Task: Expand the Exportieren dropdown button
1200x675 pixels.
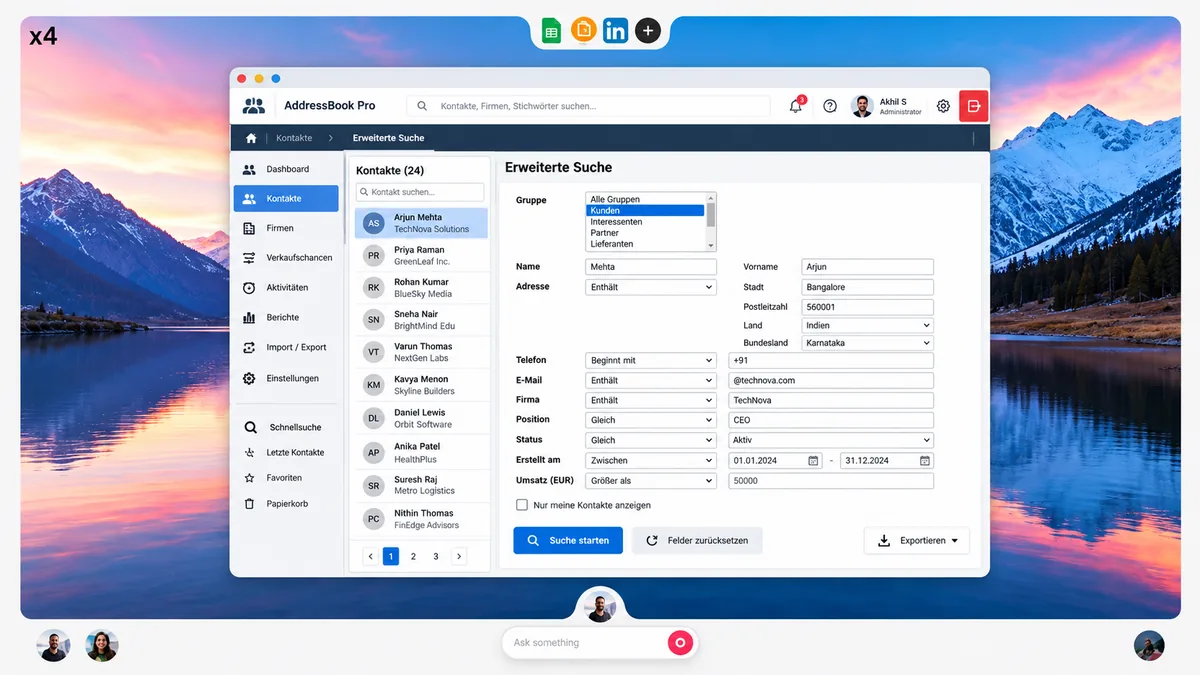Action: click(917, 541)
